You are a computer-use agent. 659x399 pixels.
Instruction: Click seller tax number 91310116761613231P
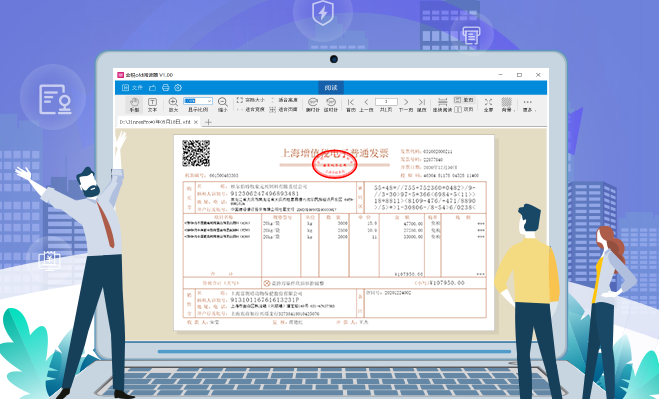(264, 300)
